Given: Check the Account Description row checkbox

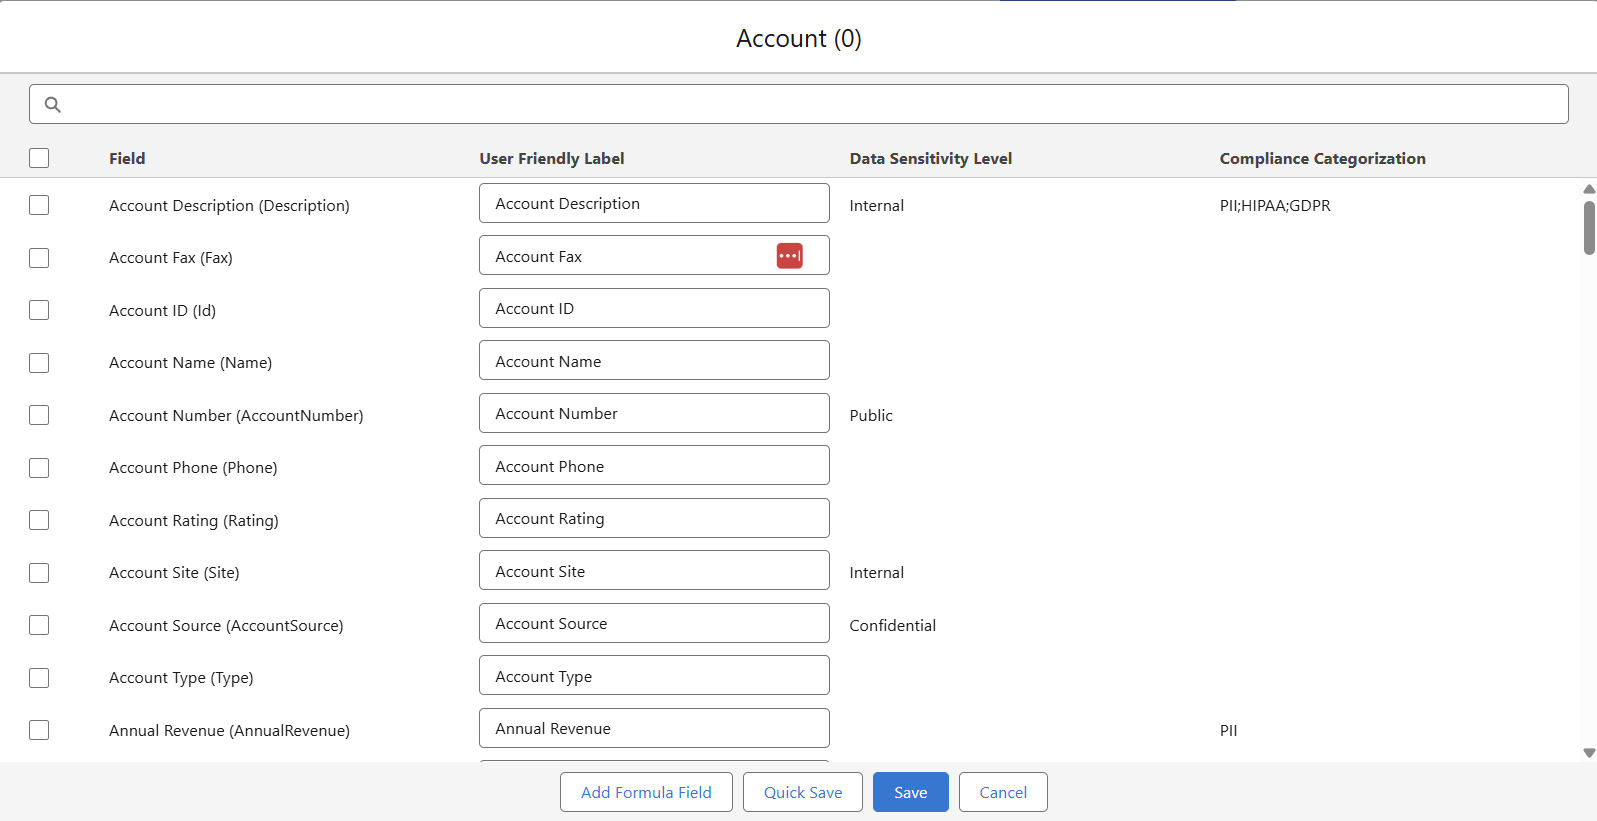Looking at the screenshot, I should (x=39, y=205).
